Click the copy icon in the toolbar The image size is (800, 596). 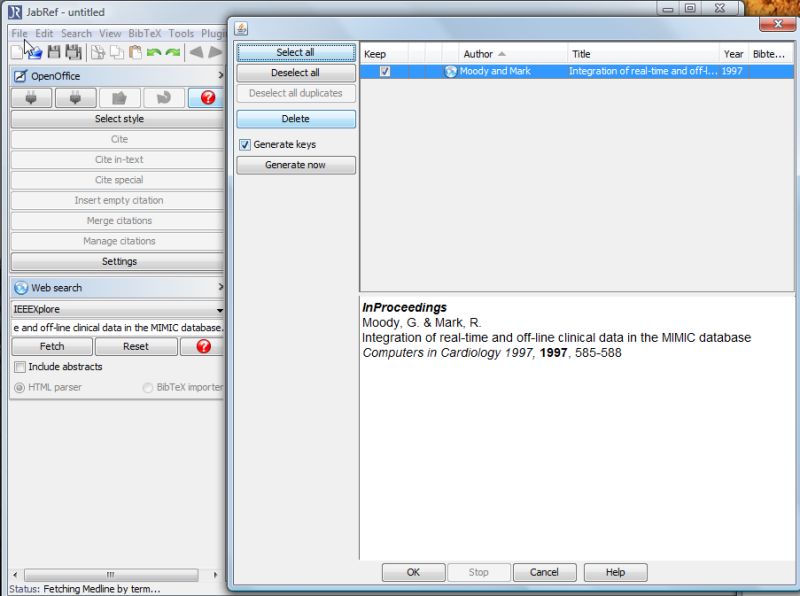pyautogui.click(x=117, y=52)
